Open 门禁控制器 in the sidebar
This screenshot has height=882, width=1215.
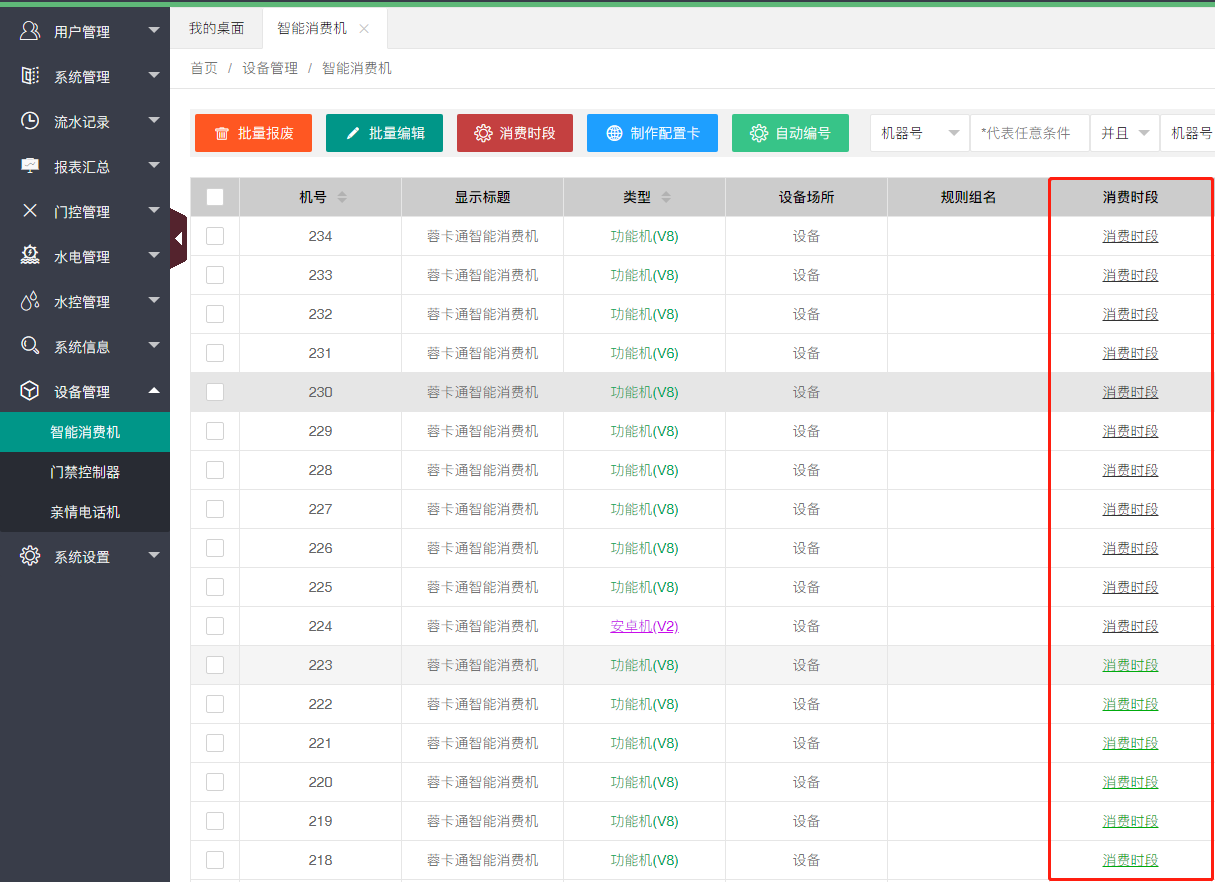click(85, 472)
